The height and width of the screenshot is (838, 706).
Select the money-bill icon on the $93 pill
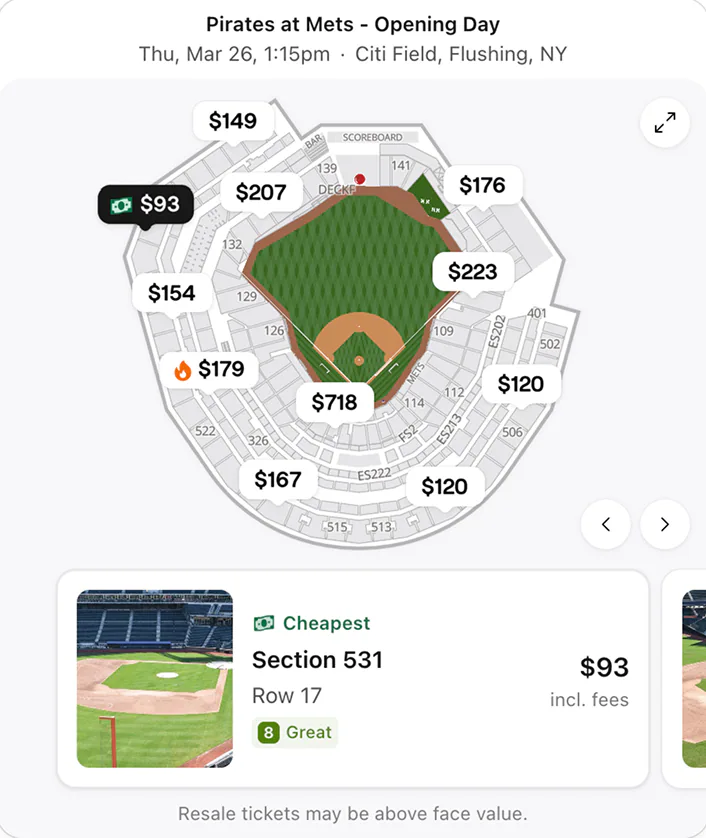coord(122,204)
